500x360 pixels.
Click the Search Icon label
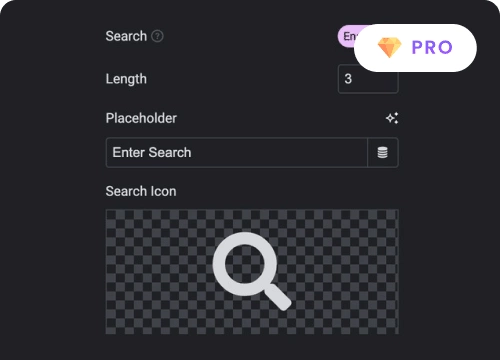(x=141, y=191)
